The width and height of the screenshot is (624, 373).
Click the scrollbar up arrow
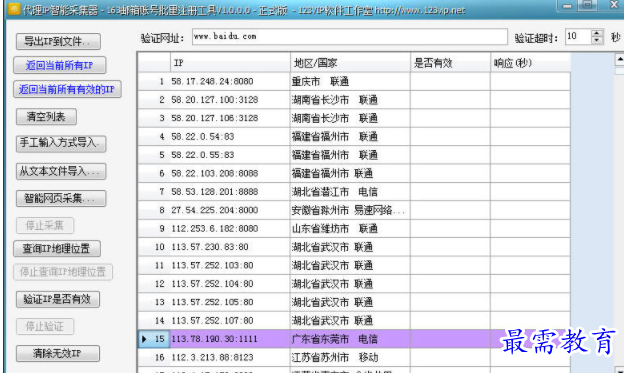tap(619, 59)
